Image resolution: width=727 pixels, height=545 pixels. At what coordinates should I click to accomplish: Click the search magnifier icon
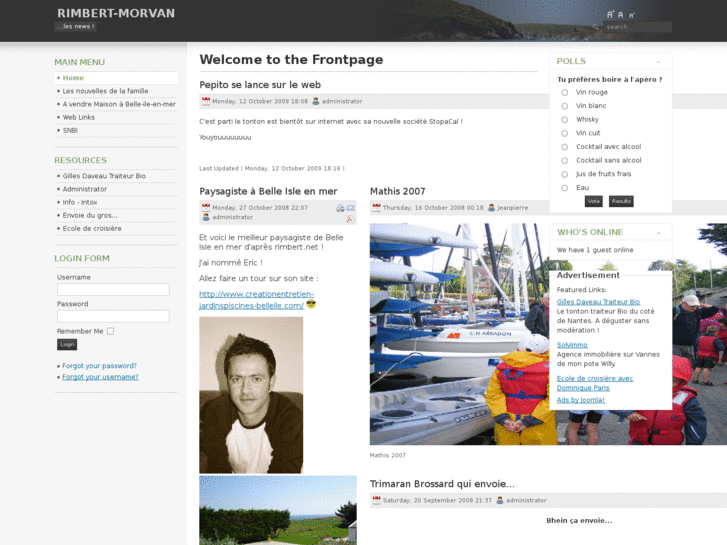pyautogui.click(x=595, y=27)
